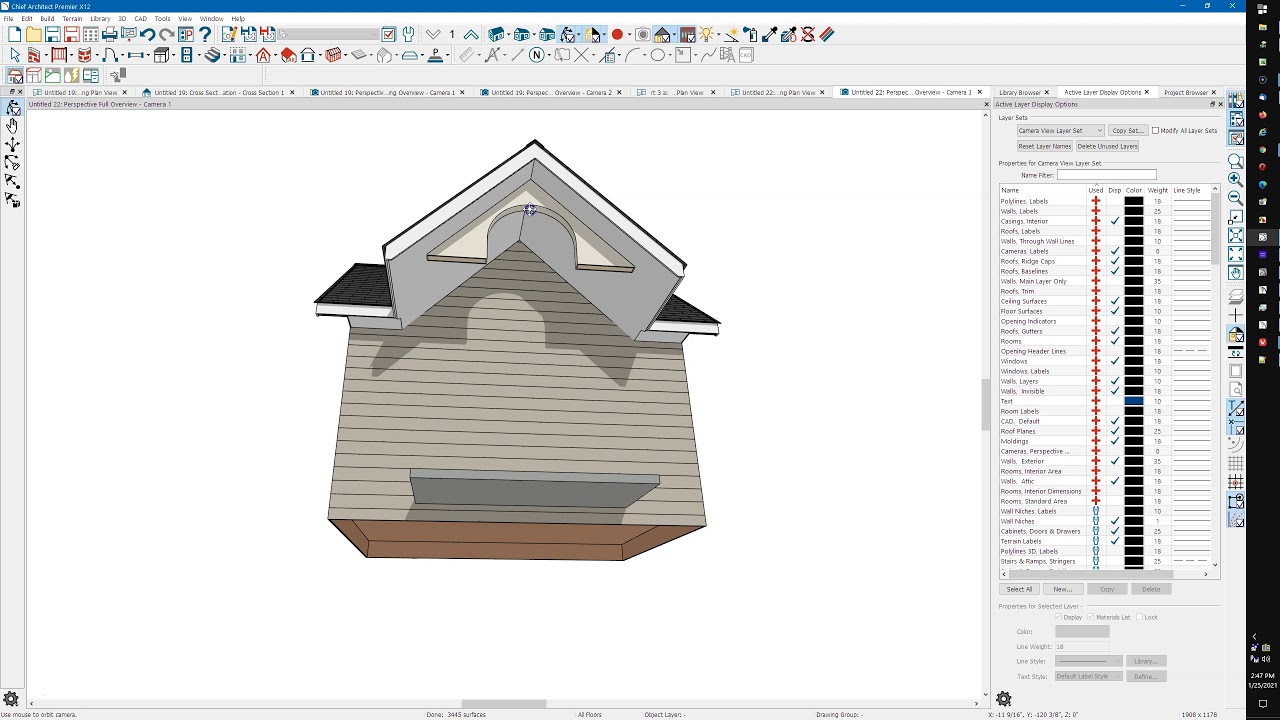Image resolution: width=1280 pixels, height=720 pixels.
Task: Open the Terrain menu
Action: 72,19
